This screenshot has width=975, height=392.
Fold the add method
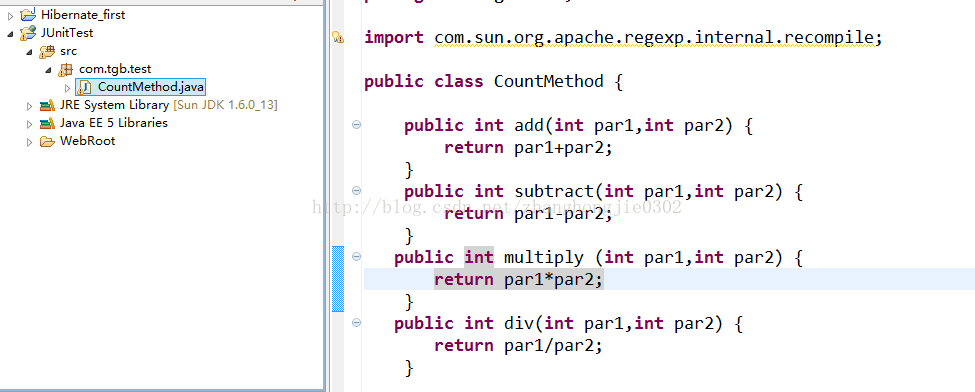(x=356, y=124)
